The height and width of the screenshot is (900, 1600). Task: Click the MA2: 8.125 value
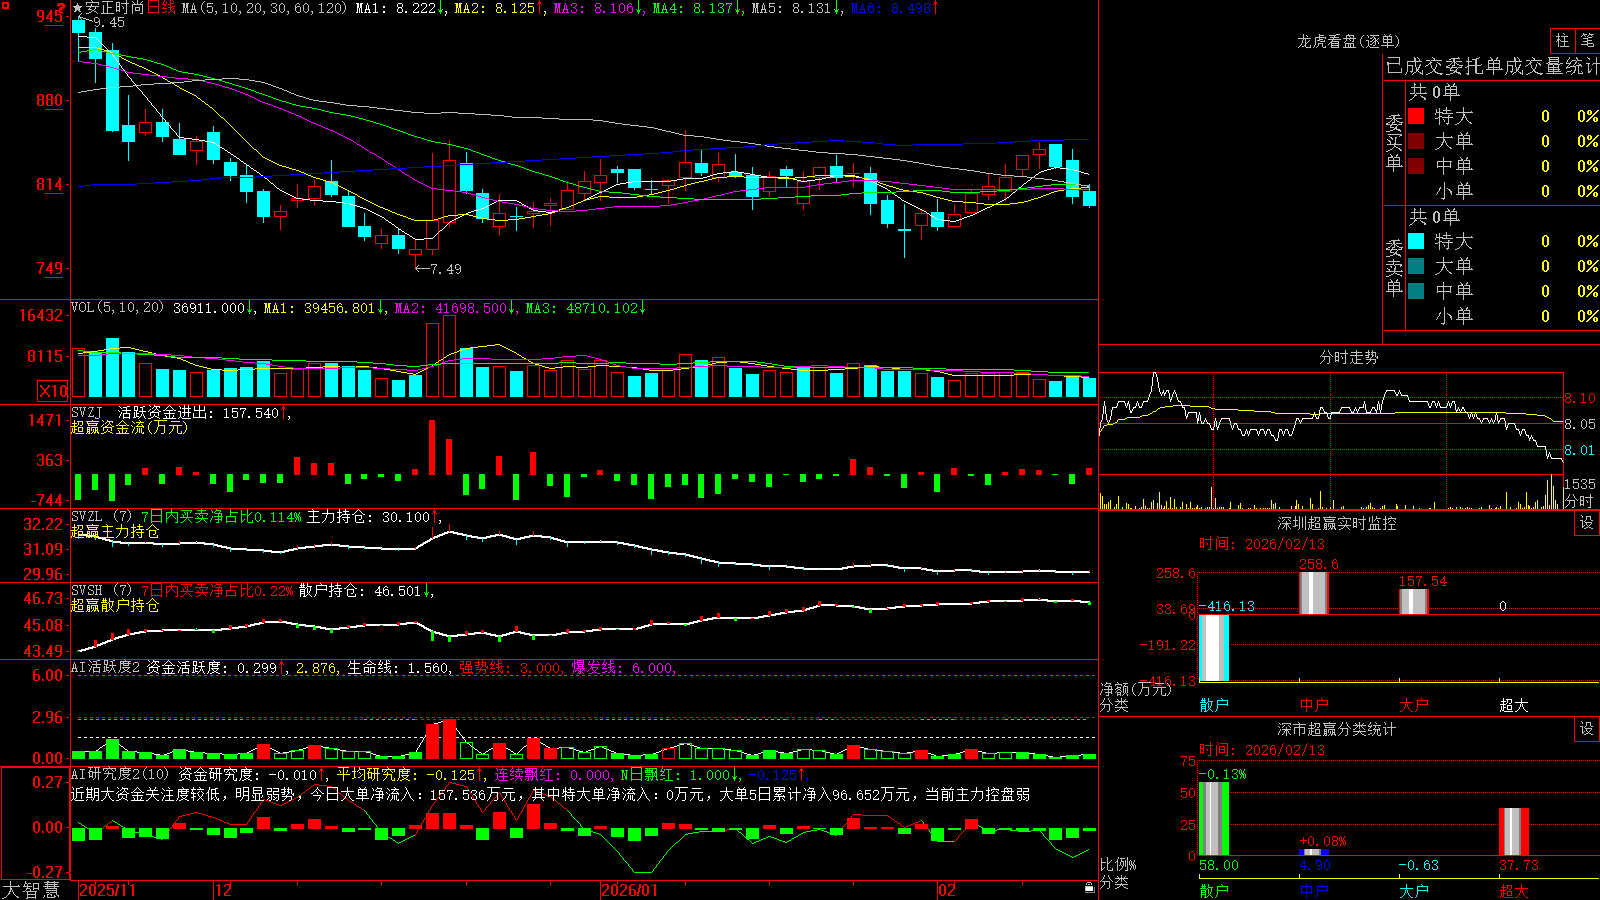(499, 8)
